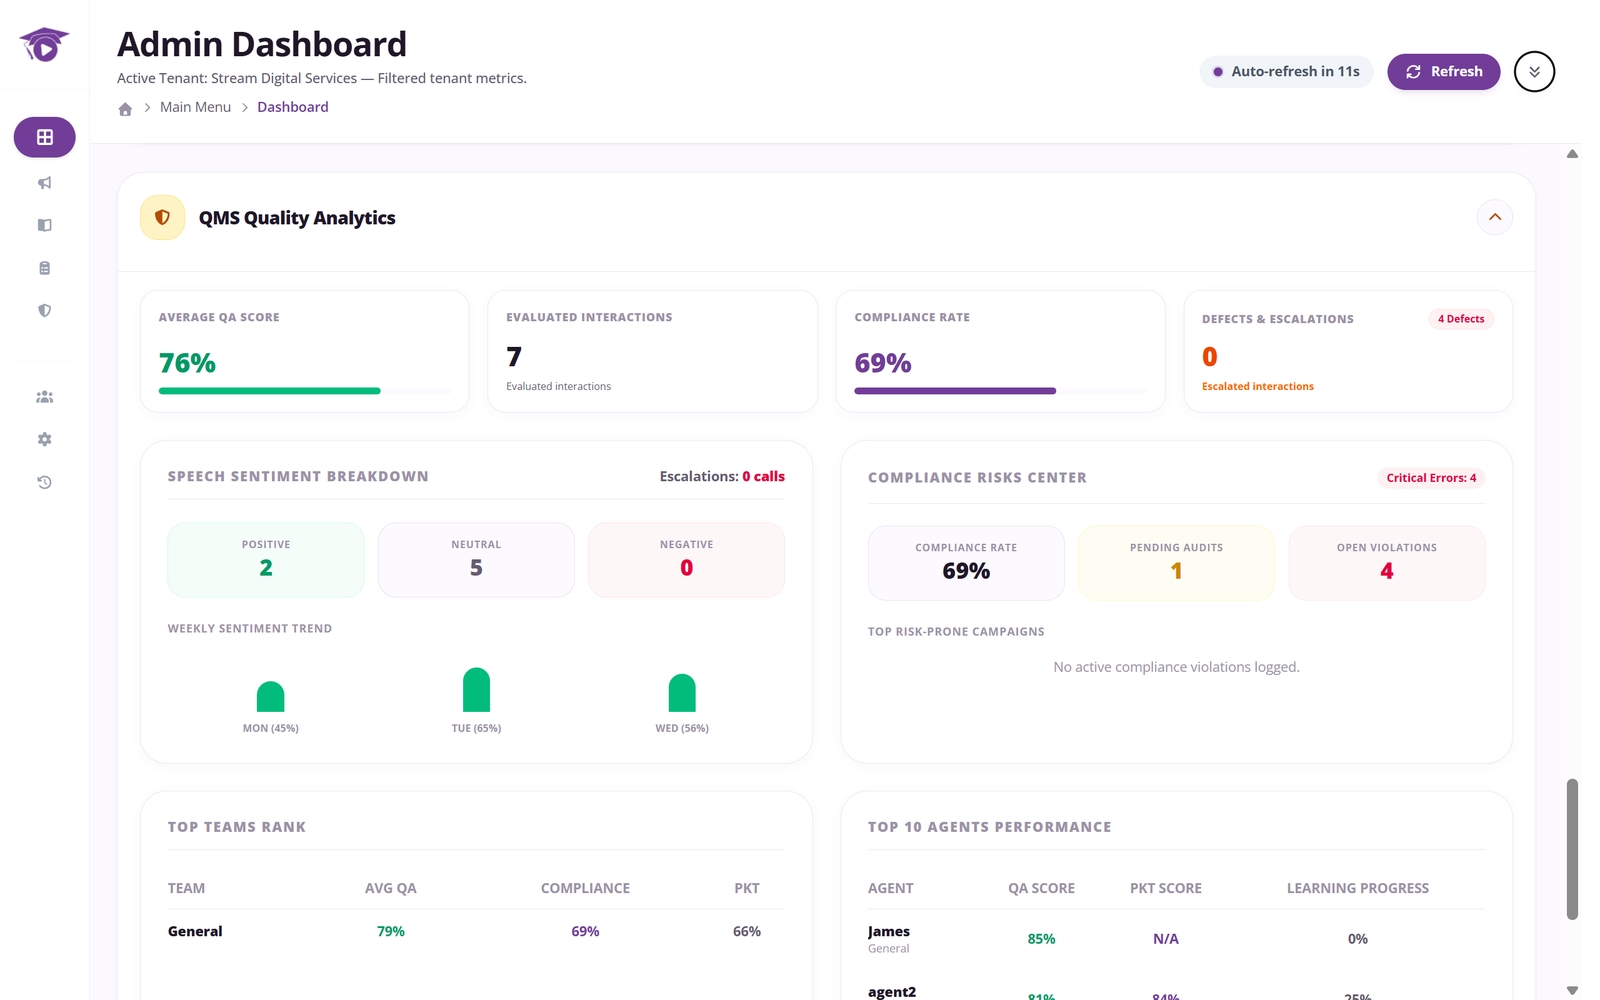
Task: Click the LEARNING PROGRESS column header
Action: pyautogui.click(x=1357, y=888)
